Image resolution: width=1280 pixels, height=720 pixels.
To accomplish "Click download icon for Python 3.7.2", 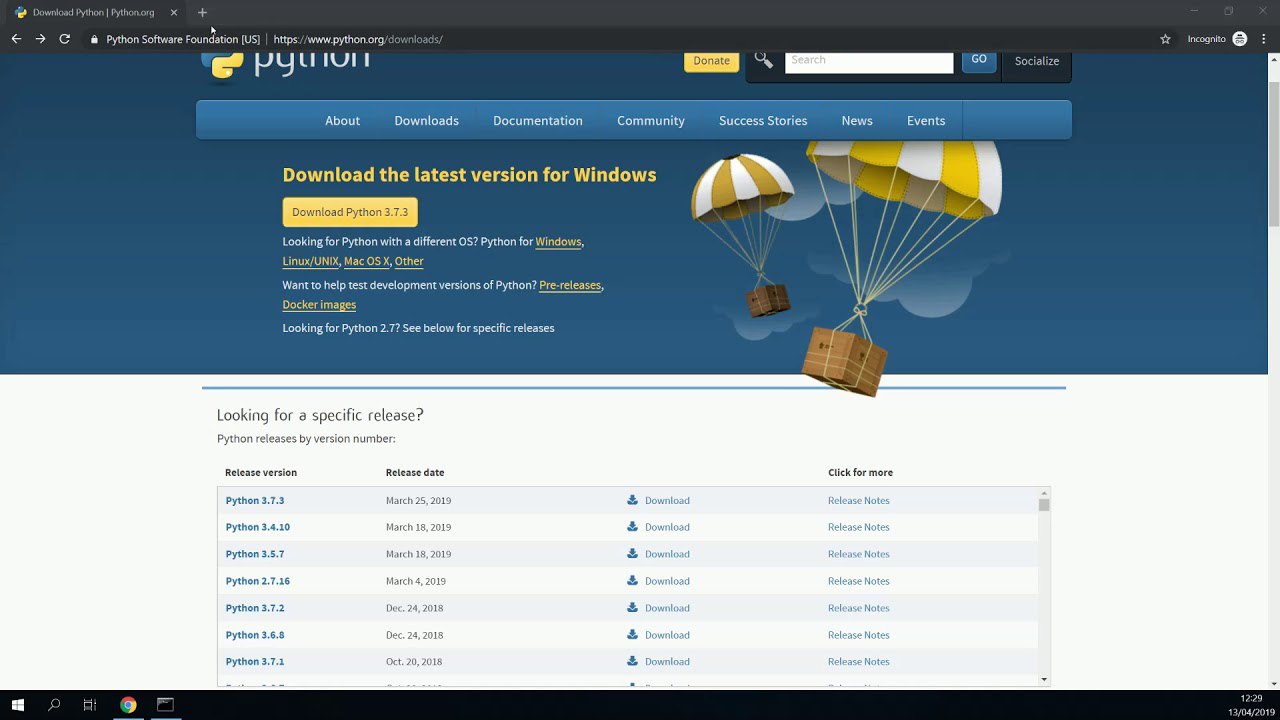I will pos(632,608).
